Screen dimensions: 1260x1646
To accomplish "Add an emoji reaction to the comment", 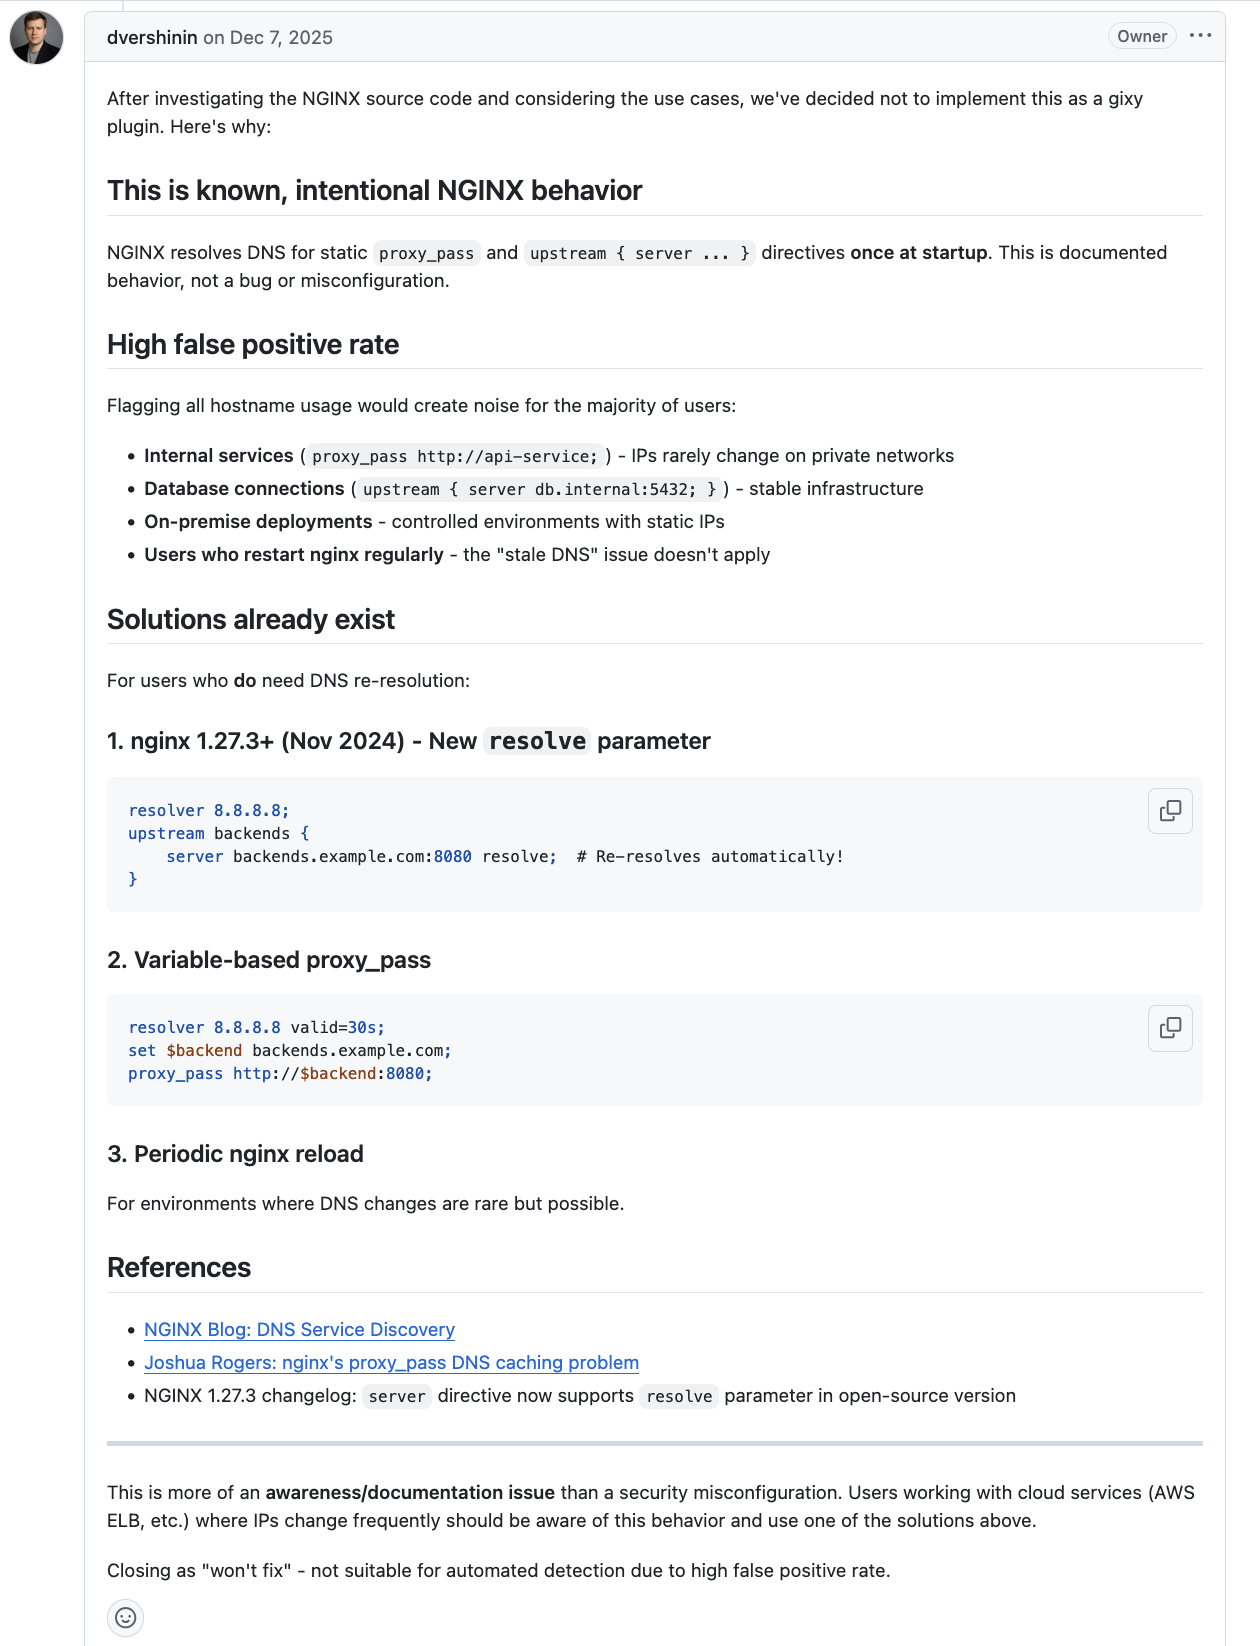I will coord(126,1617).
